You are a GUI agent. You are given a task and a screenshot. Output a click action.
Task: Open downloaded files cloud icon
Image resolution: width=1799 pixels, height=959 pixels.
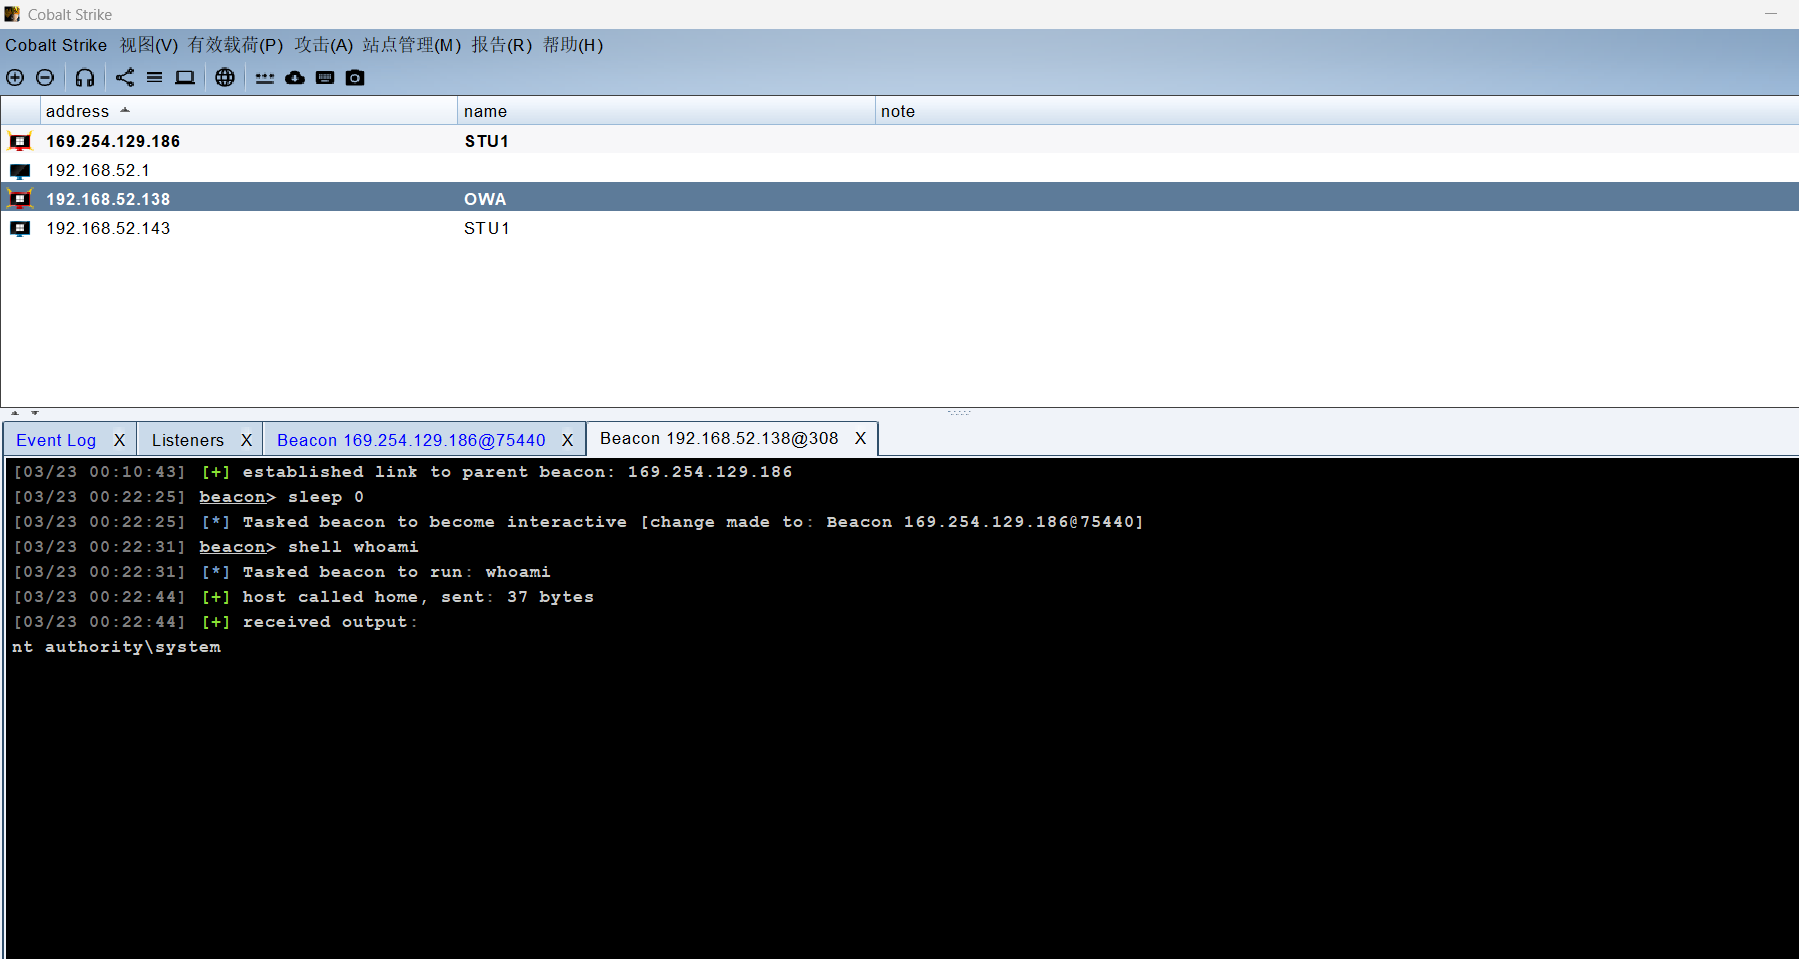(x=295, y=78)
